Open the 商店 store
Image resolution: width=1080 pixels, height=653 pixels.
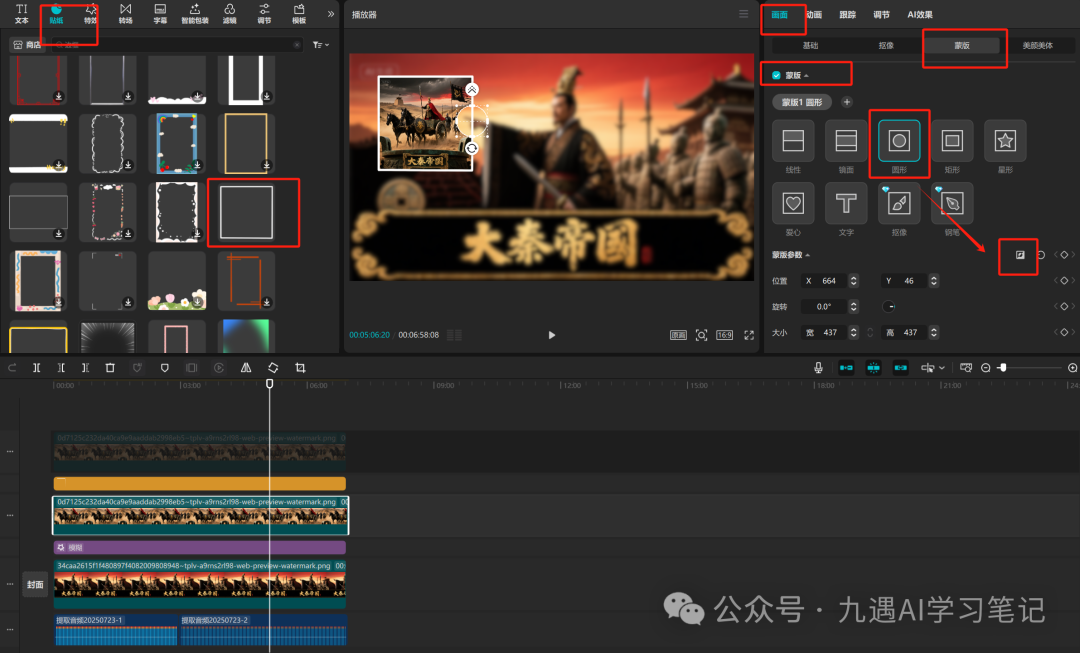coord(28,45)
